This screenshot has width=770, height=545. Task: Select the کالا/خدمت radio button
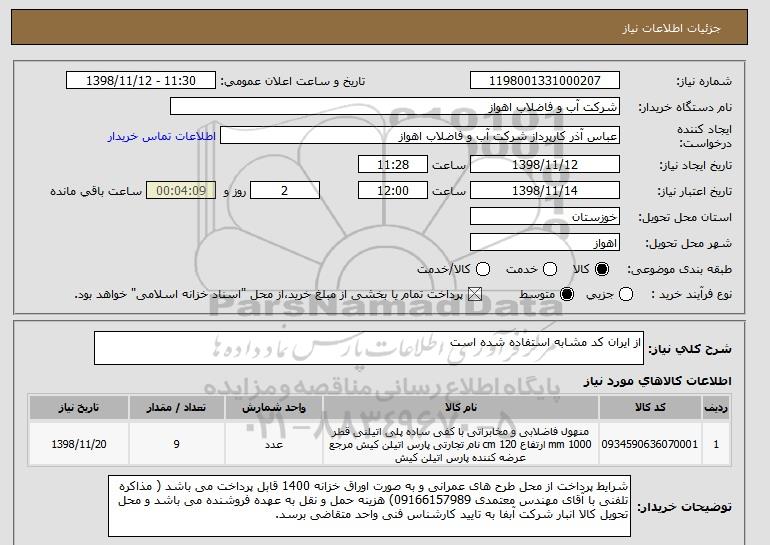point(483,269)
